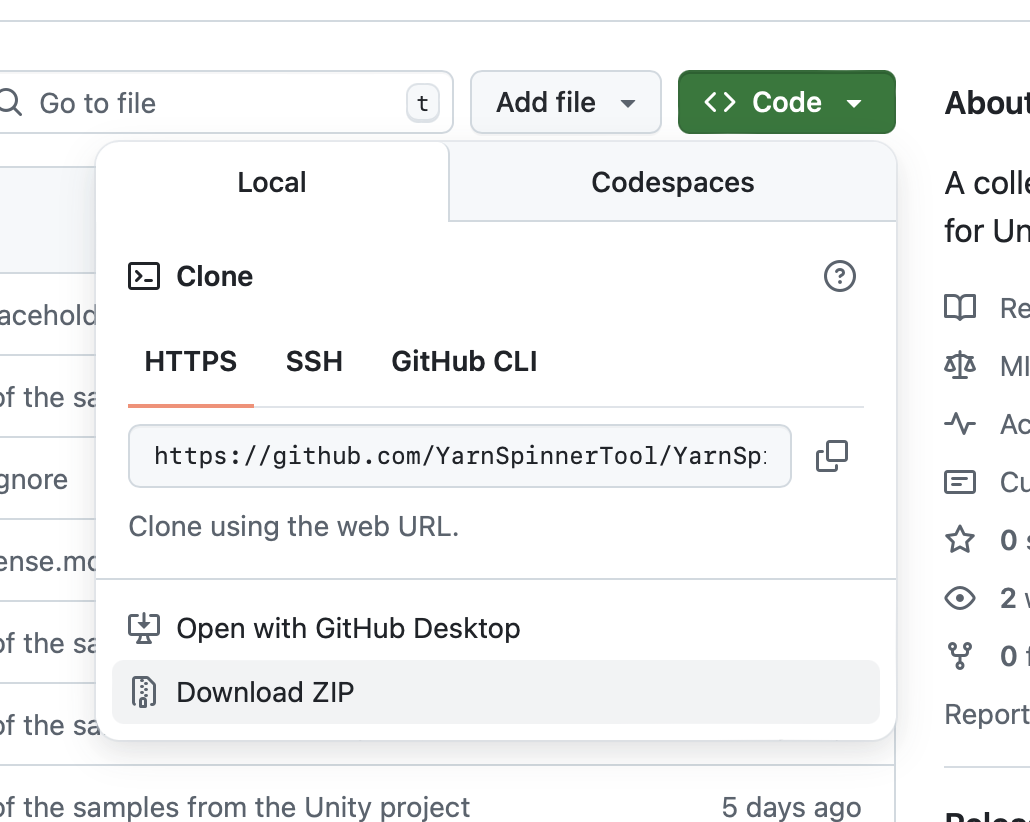Click the eye watchers icon
The width and height of the screenshot is (1030, 822).
pyautogui.click(x=960, y=598)
